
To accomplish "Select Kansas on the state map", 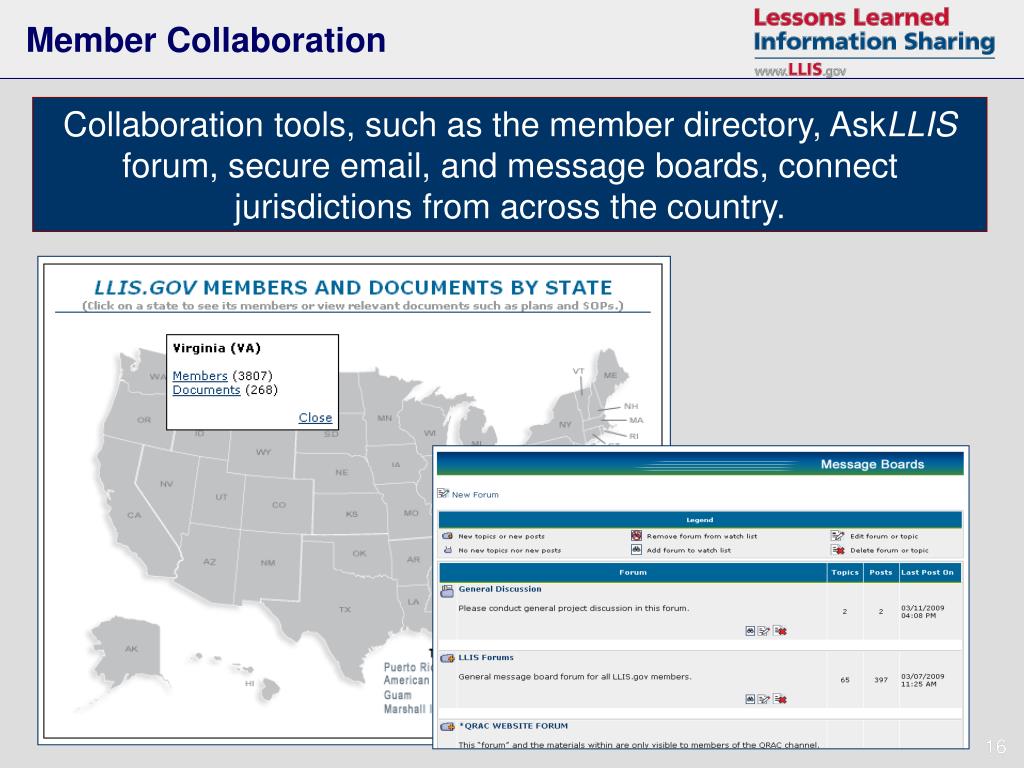I will point(351,514).
